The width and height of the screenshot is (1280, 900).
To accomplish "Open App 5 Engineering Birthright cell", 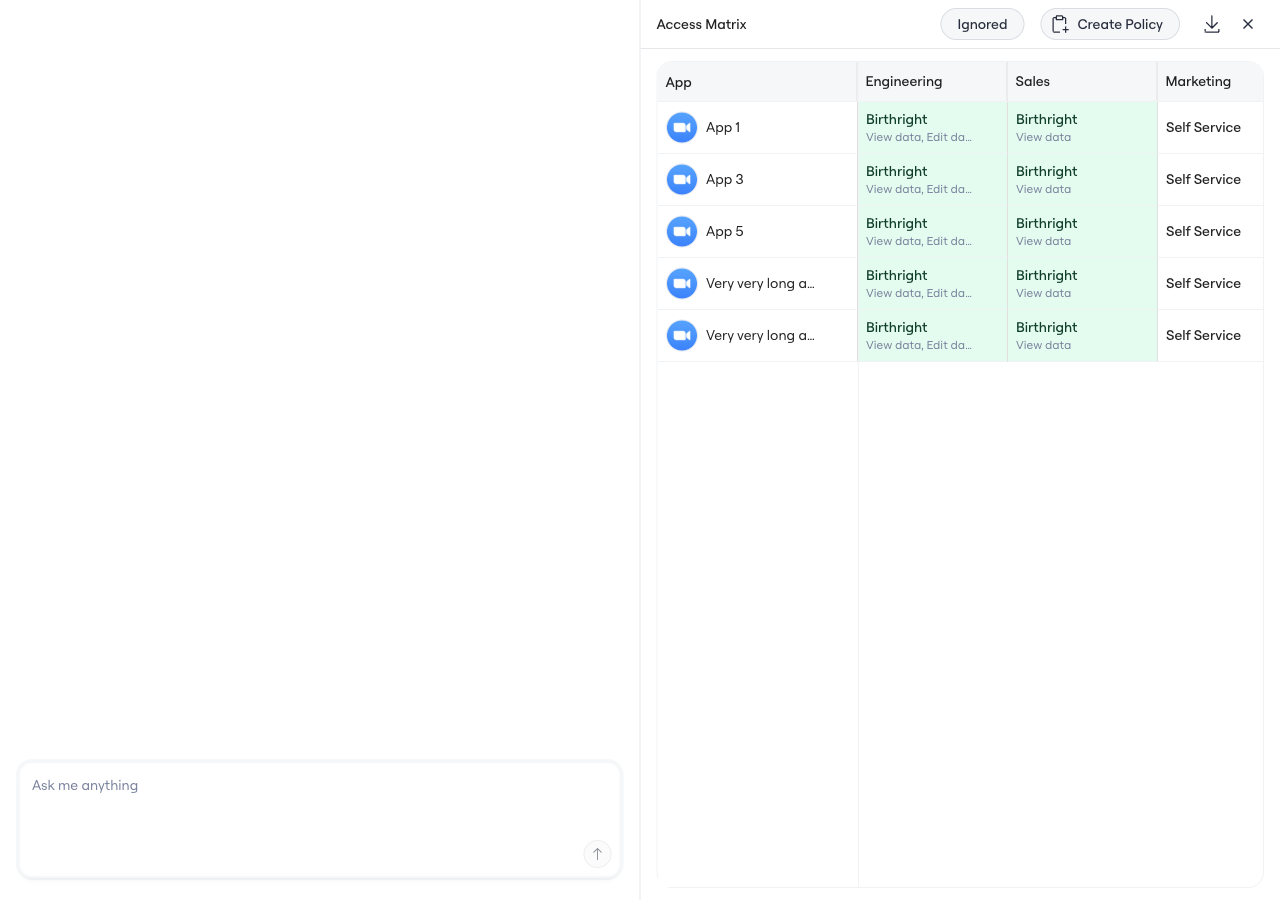I will [x=932, y=232].
